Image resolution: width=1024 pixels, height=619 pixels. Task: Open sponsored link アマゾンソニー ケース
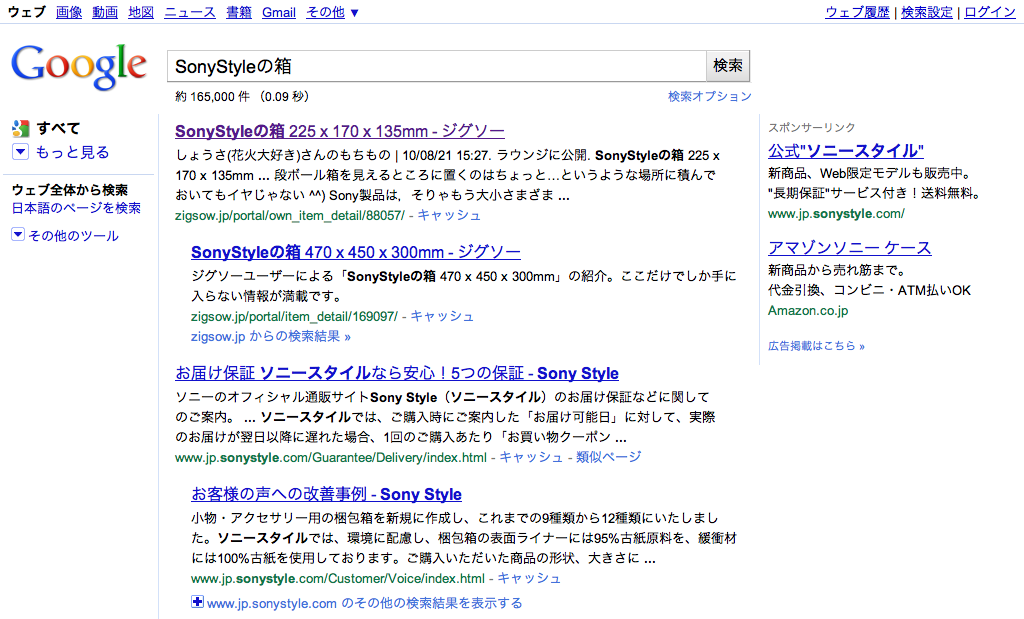click(x=850, y=247)
